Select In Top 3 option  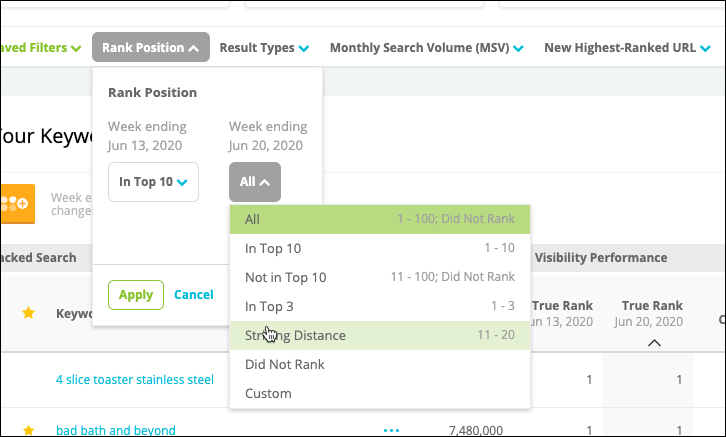pyautogui.click(x=380, y=306)
